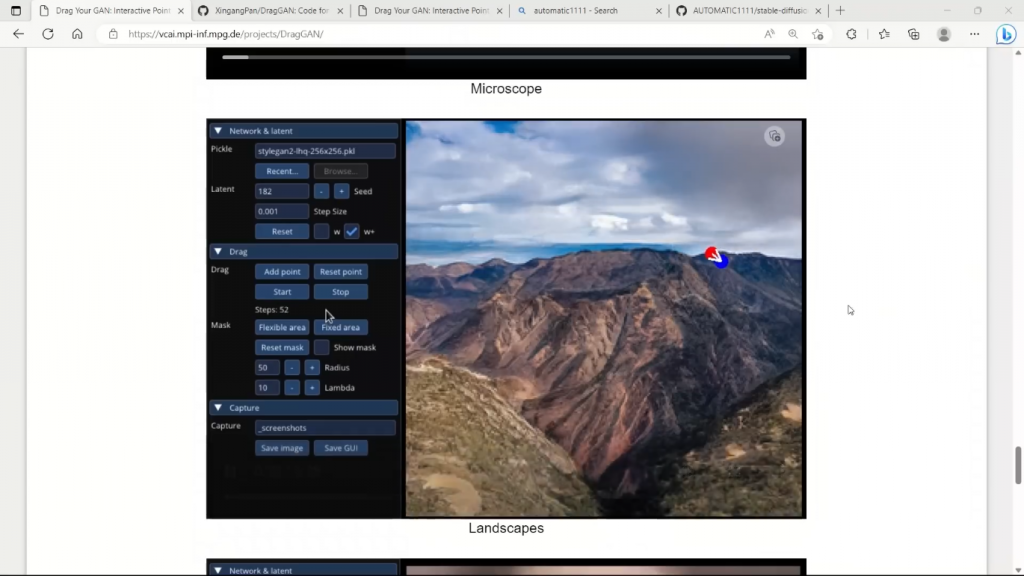The height and width of the screenshot is (576, 1024).
Task: Close the first Drag Your GAN tab
Action: [181, 10]
